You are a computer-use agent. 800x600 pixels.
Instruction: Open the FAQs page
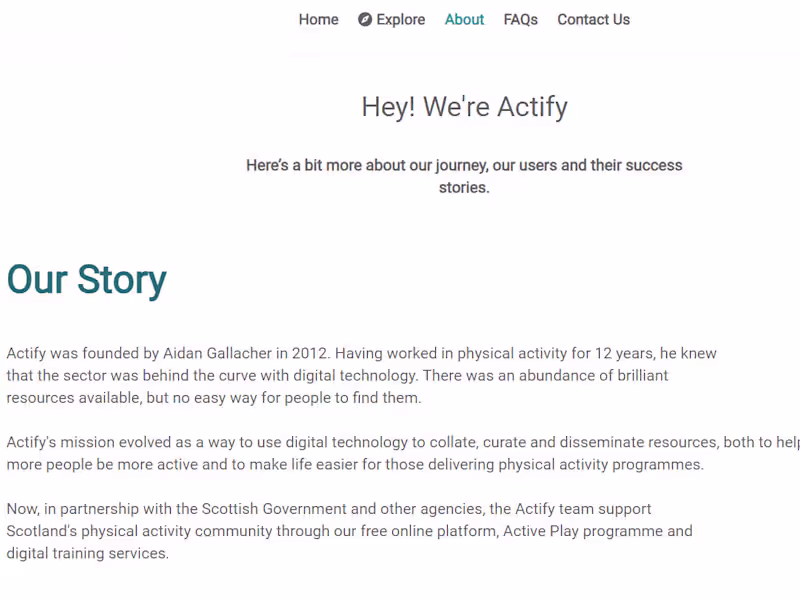(x=520, y=20)
